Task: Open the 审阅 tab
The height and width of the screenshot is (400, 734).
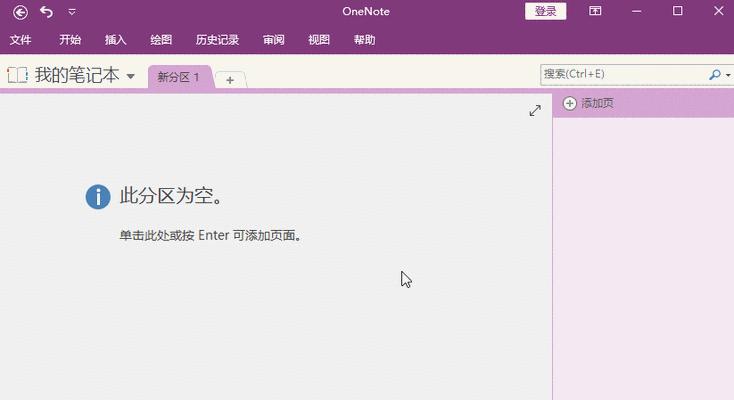Action: [274, 40]
